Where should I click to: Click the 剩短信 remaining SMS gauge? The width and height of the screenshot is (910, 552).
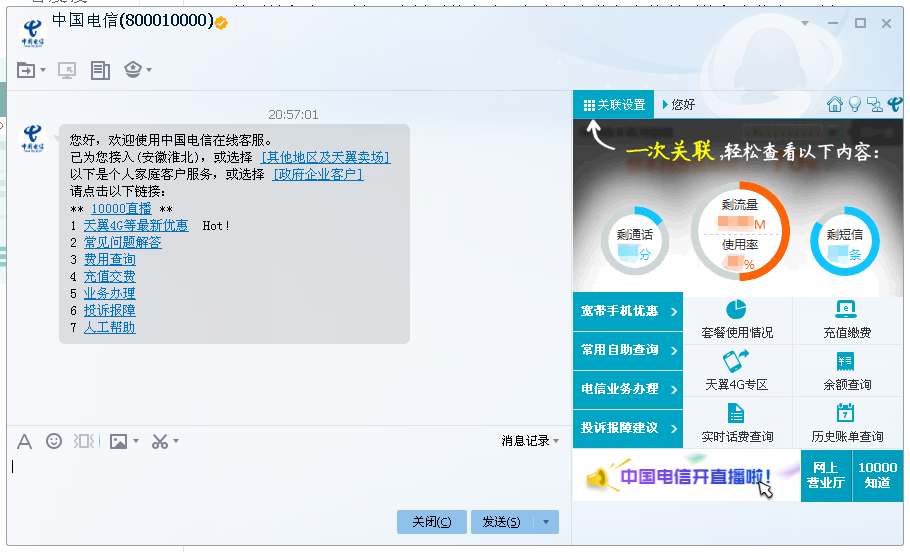click(844, 241)
